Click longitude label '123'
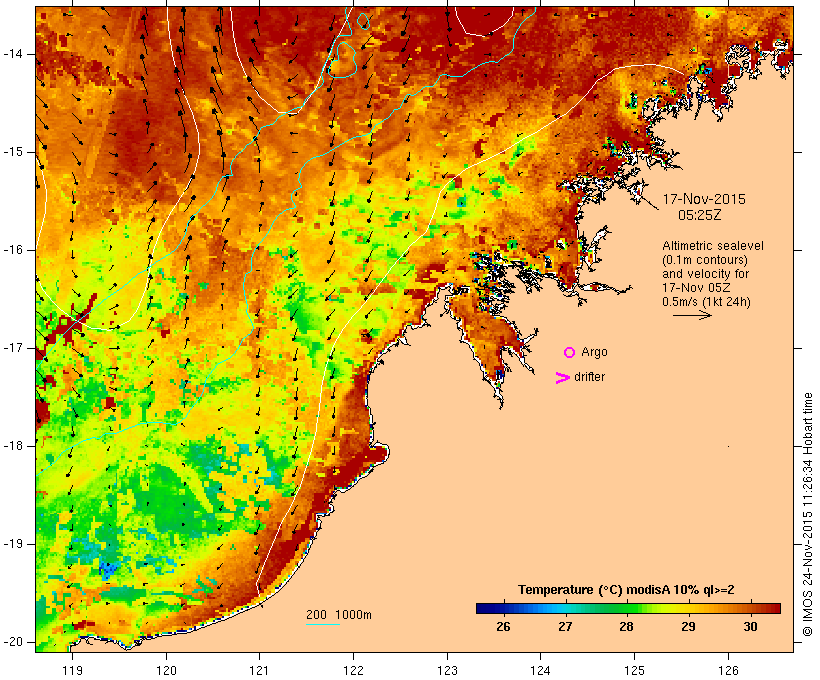The image size is (820, 680). pos(447,670)
